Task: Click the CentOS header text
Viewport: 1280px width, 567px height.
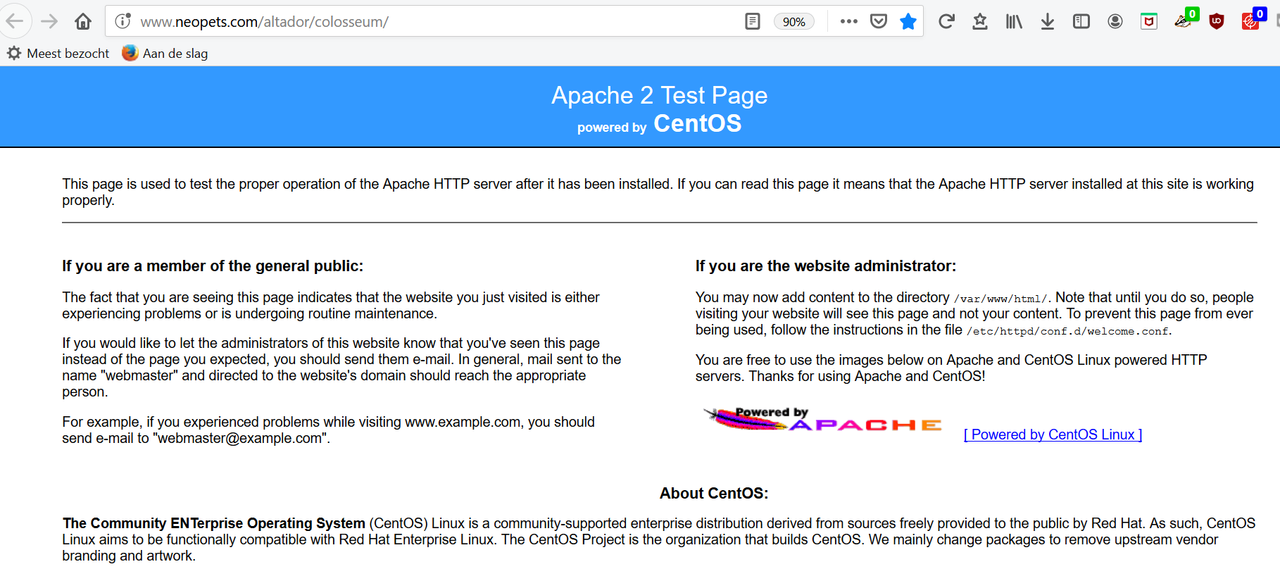Action: (x=697, y=124)
